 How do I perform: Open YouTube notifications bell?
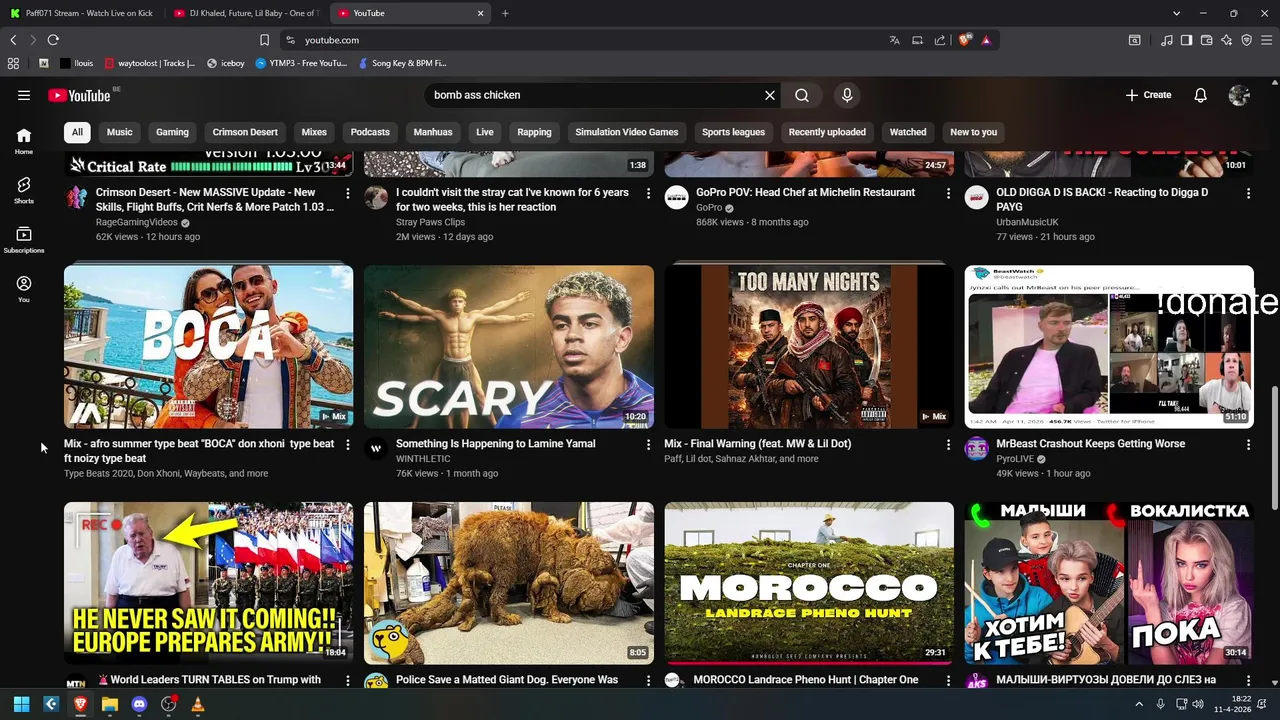tap(1201, 95)
